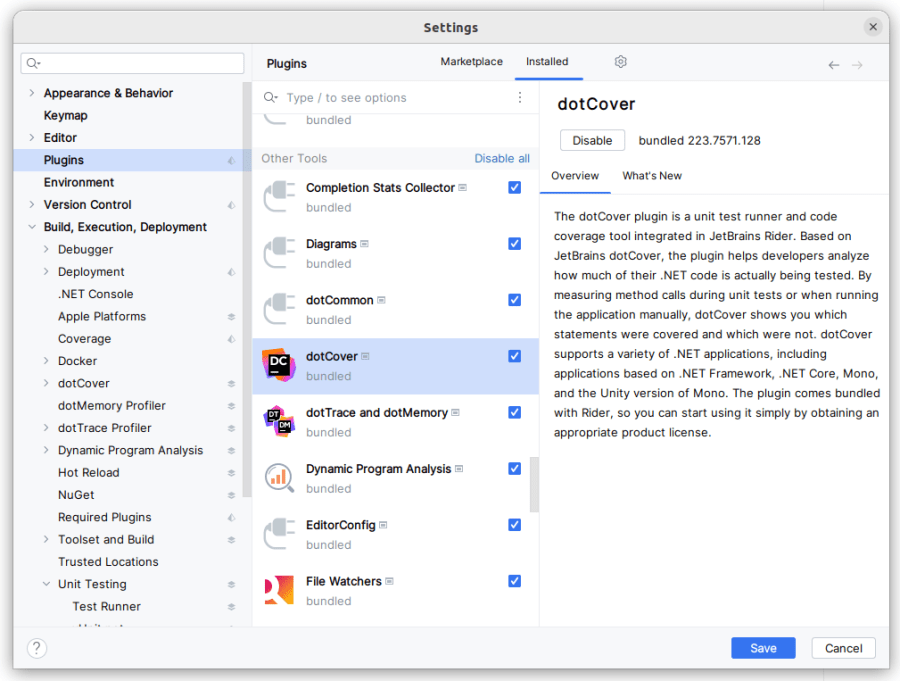The width and height of the screenshot is (900, 681).
Task: Toggle the dotCover plugin checkbox
Action: [x=514, y=356]
